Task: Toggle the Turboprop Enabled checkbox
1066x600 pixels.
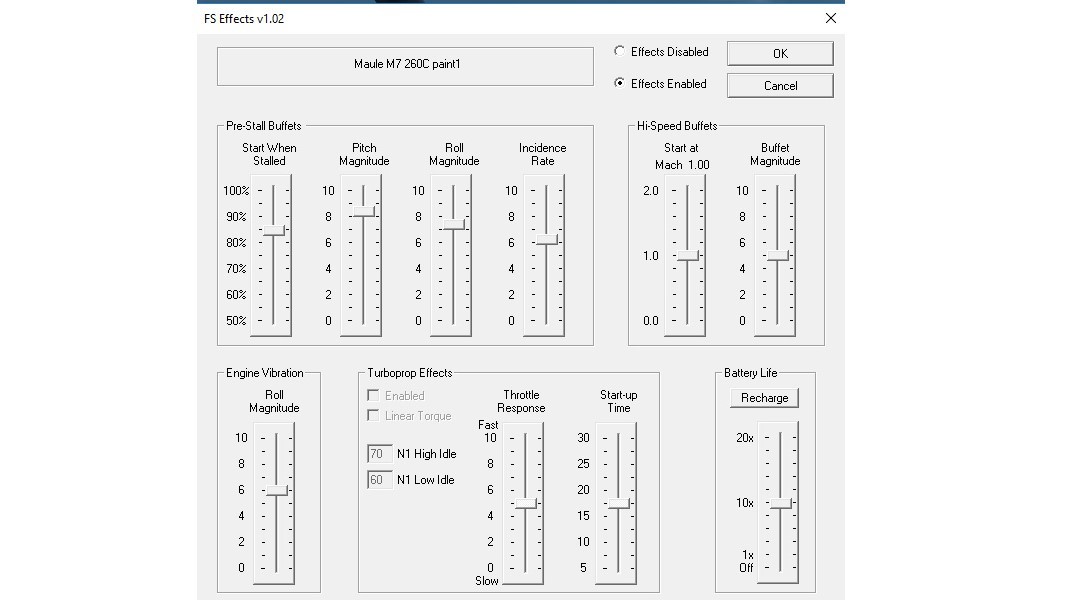Action: [373, 395]
